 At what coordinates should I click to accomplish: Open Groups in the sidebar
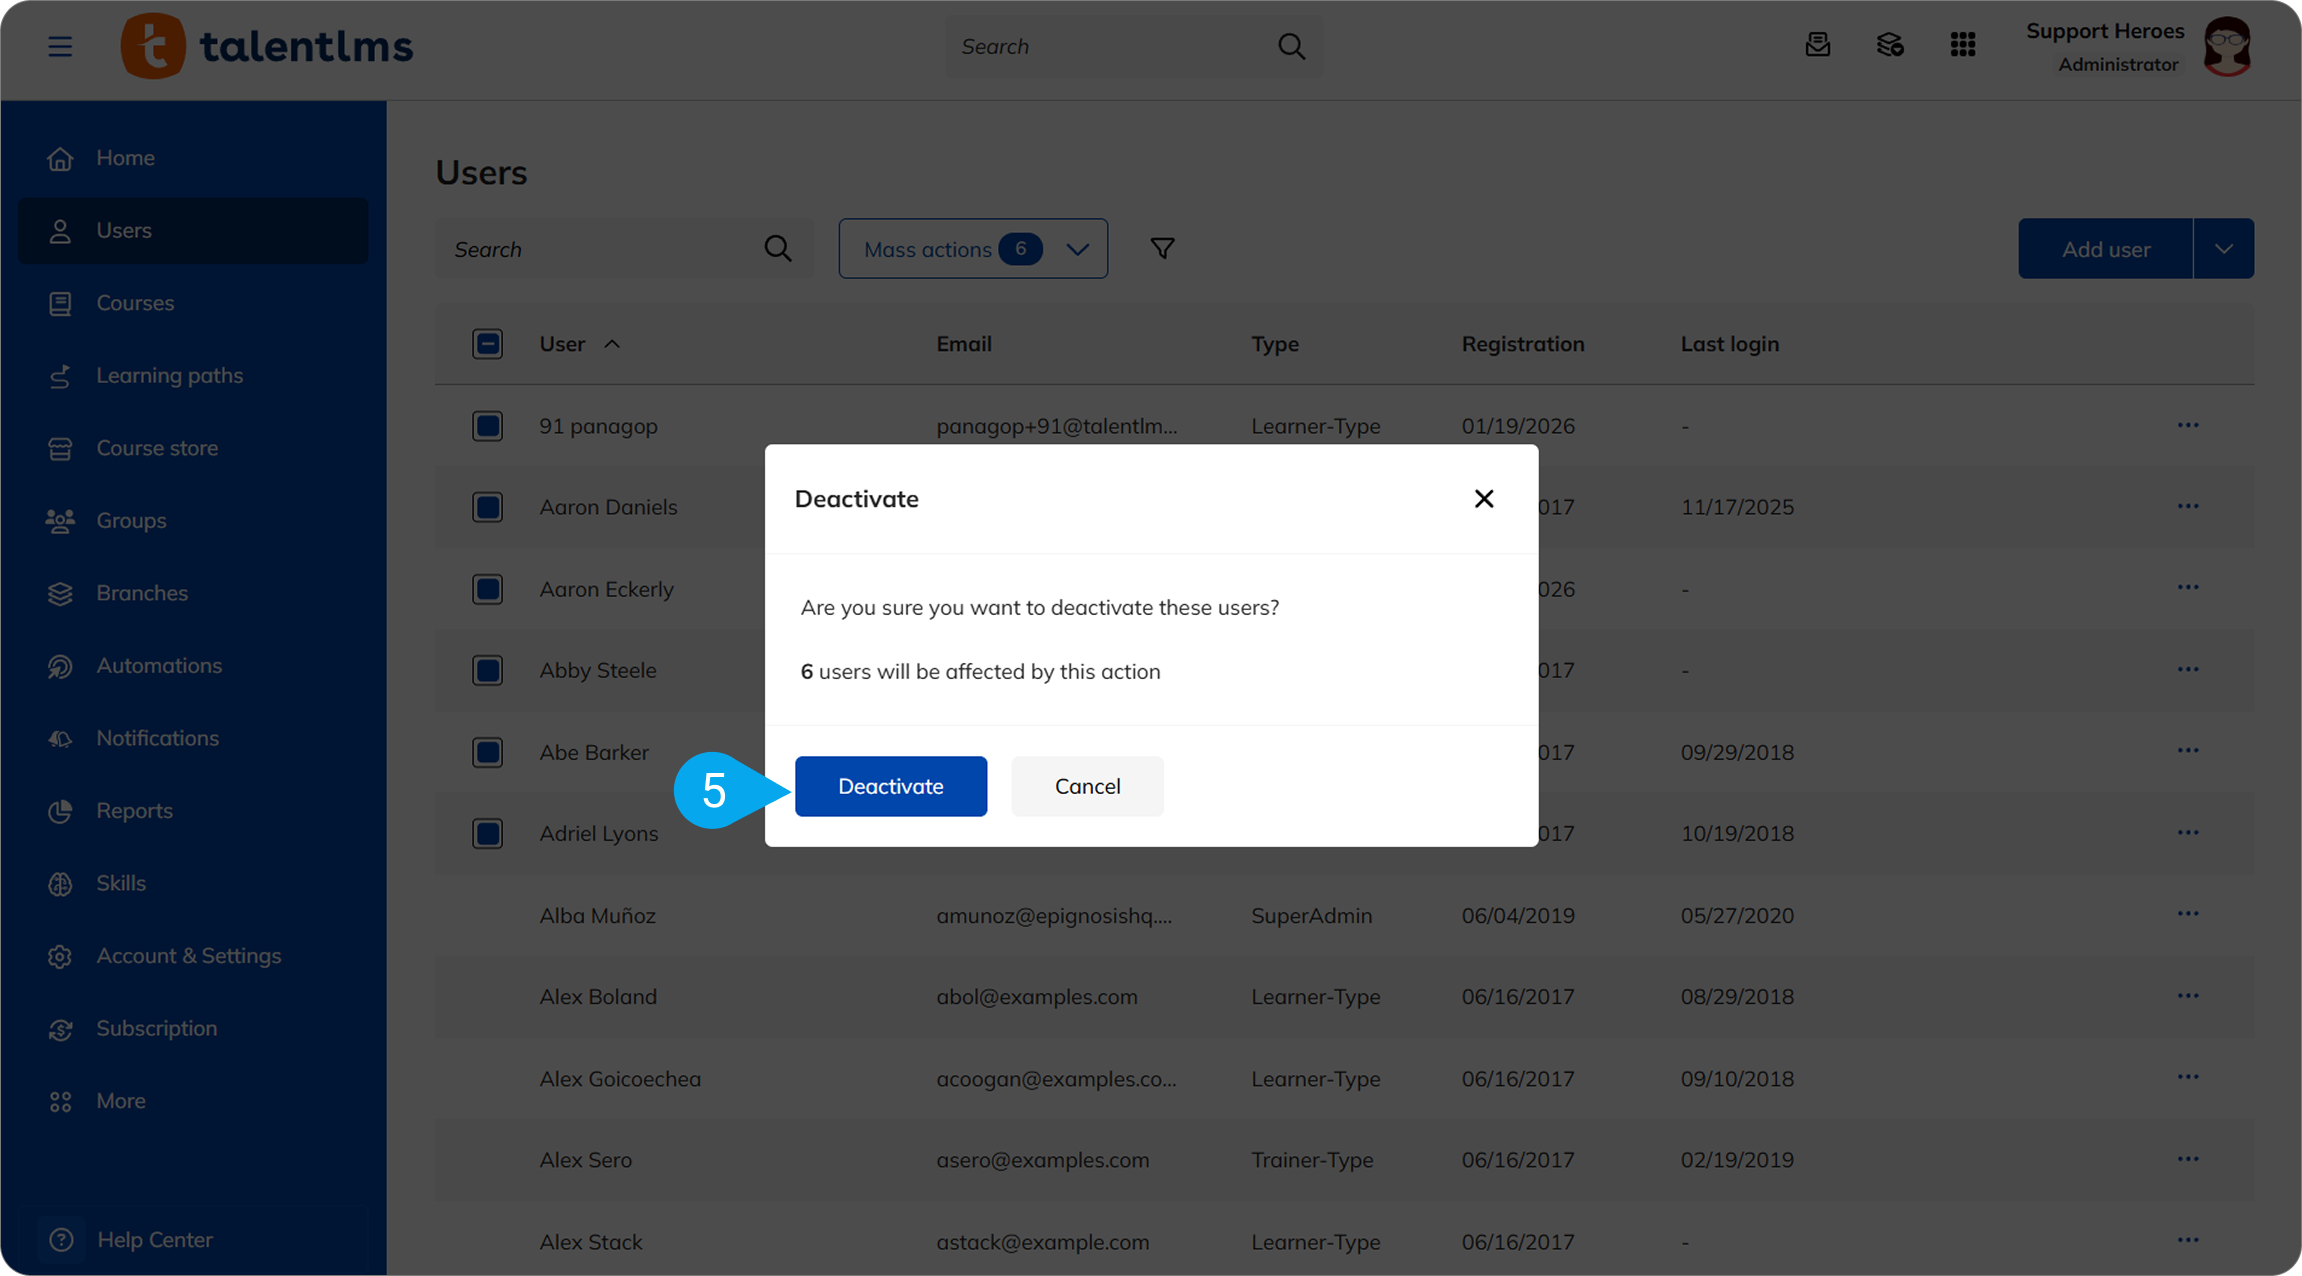click(193, 521)
